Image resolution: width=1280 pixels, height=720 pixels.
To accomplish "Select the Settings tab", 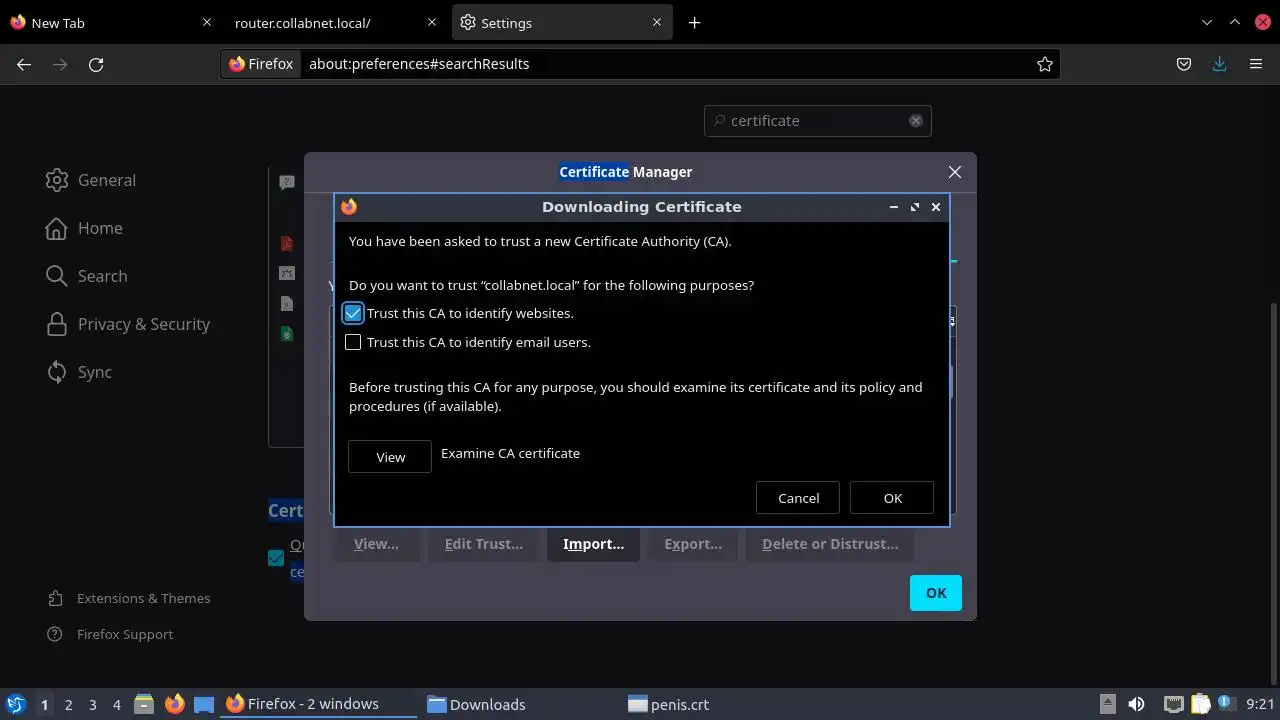I will (563, 22).
